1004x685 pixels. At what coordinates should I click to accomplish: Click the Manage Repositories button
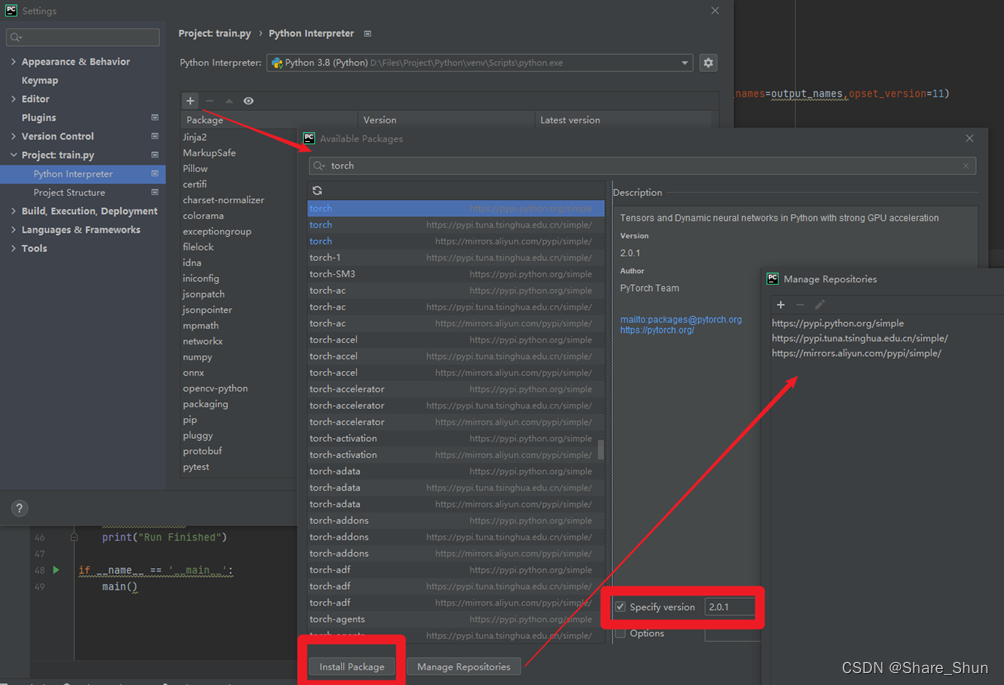[x=464, y=666]
